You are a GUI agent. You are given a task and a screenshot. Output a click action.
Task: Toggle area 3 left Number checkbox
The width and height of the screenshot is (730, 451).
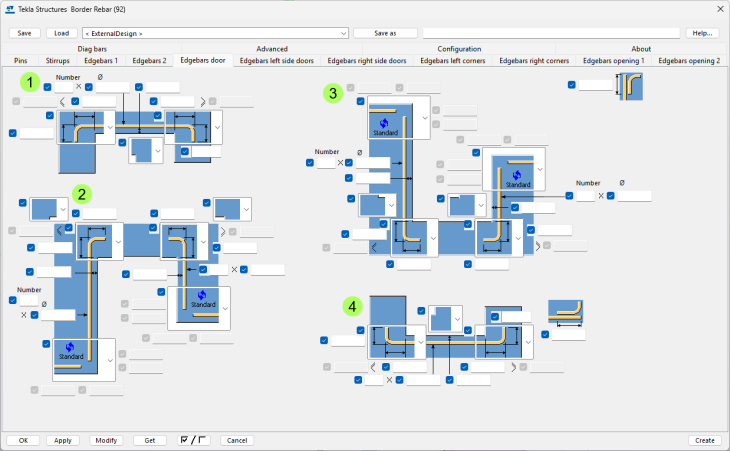click(310, 162)
